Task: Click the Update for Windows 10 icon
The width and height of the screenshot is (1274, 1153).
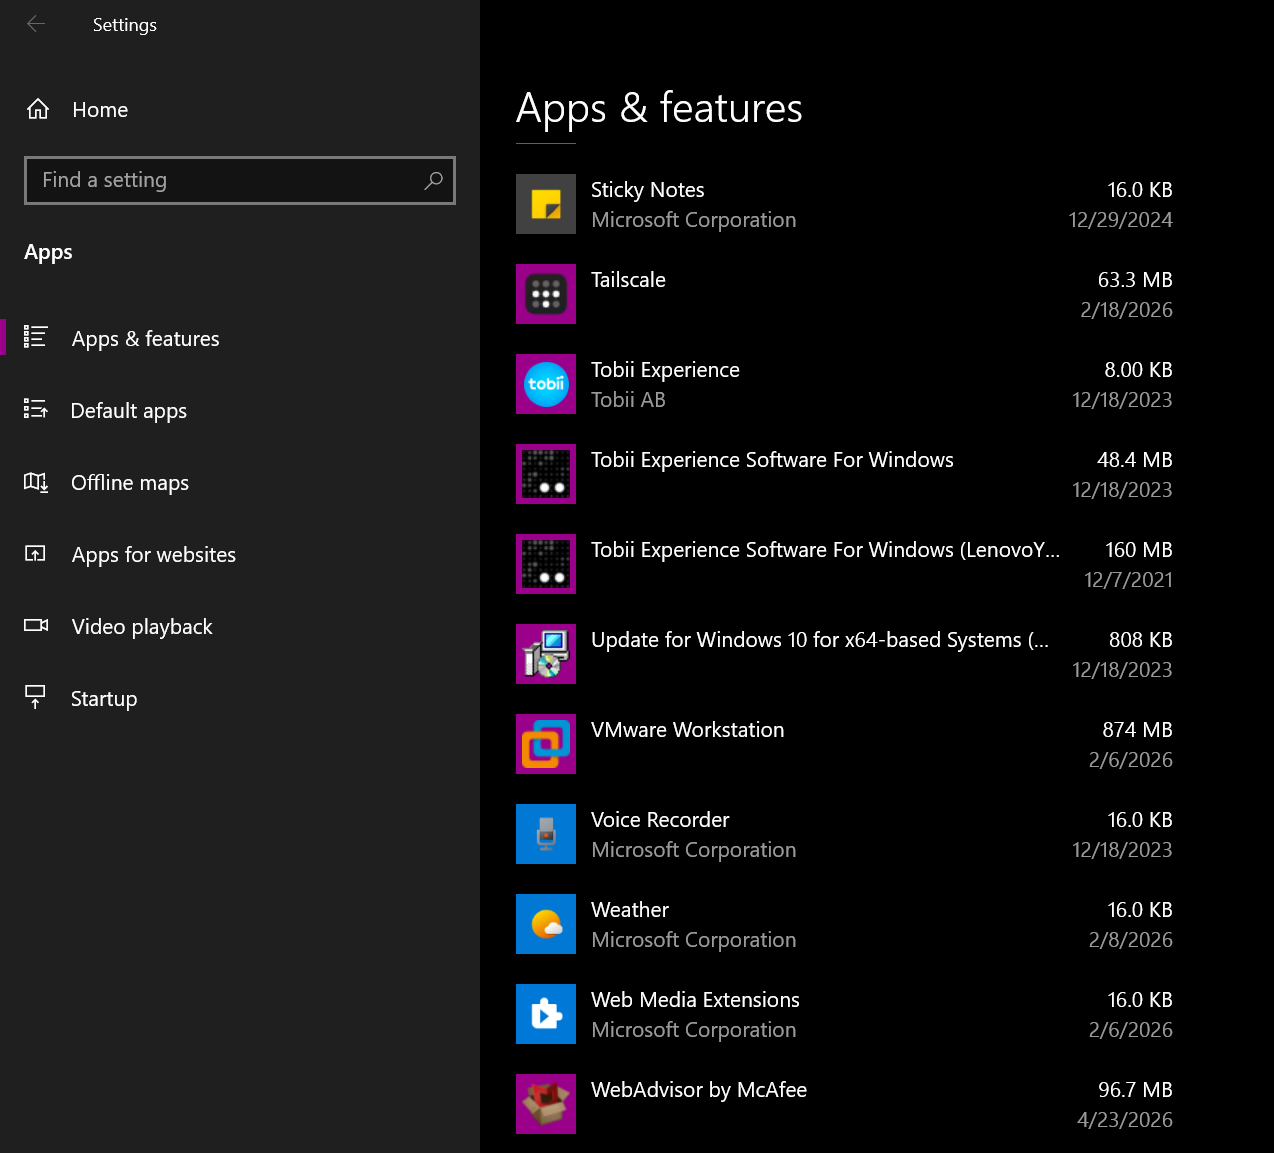Action: coord(545,654)
